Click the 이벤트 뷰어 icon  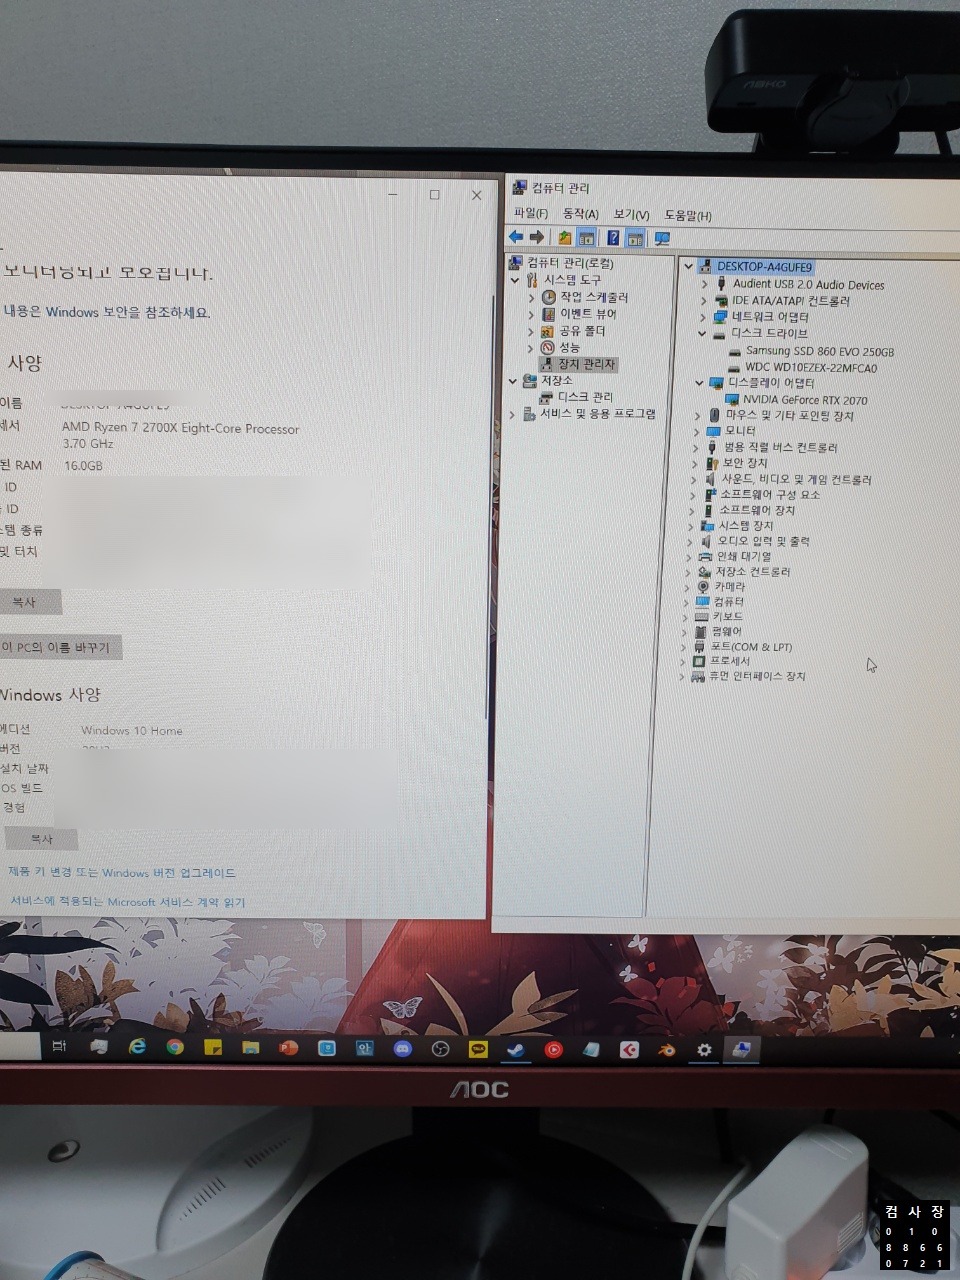[548, 314]
